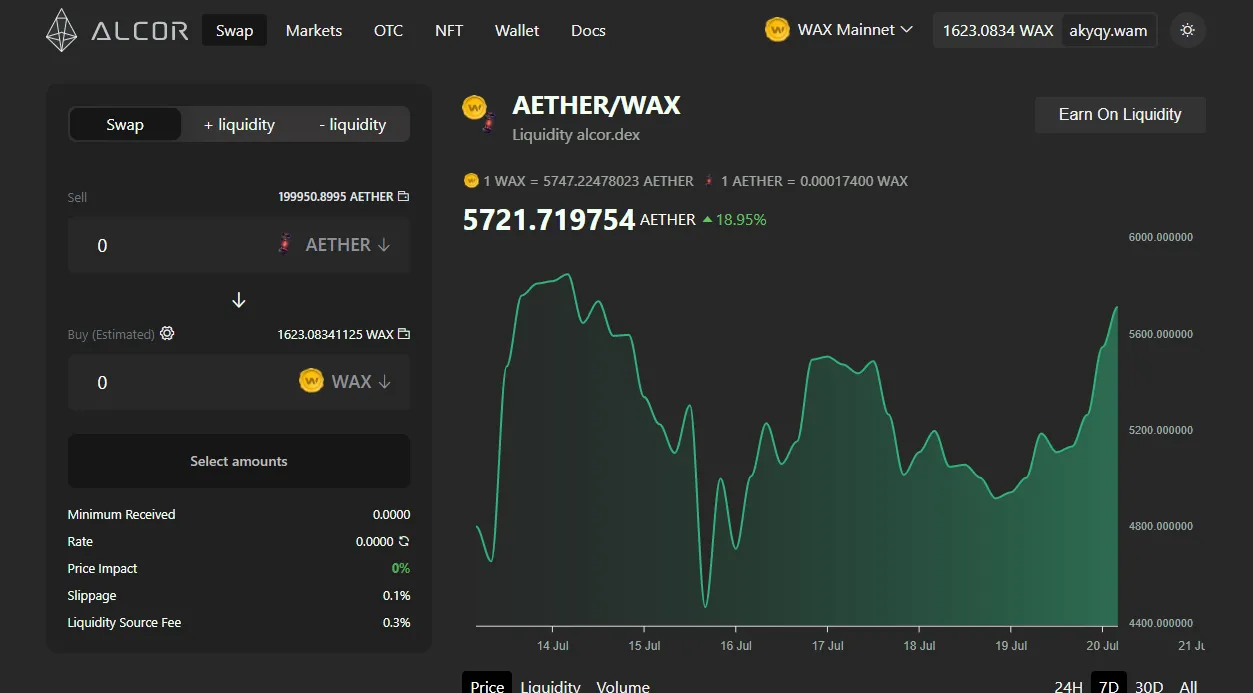Open the akyqy.wam account menu
1253x693 pixels.
[1108, 30]
